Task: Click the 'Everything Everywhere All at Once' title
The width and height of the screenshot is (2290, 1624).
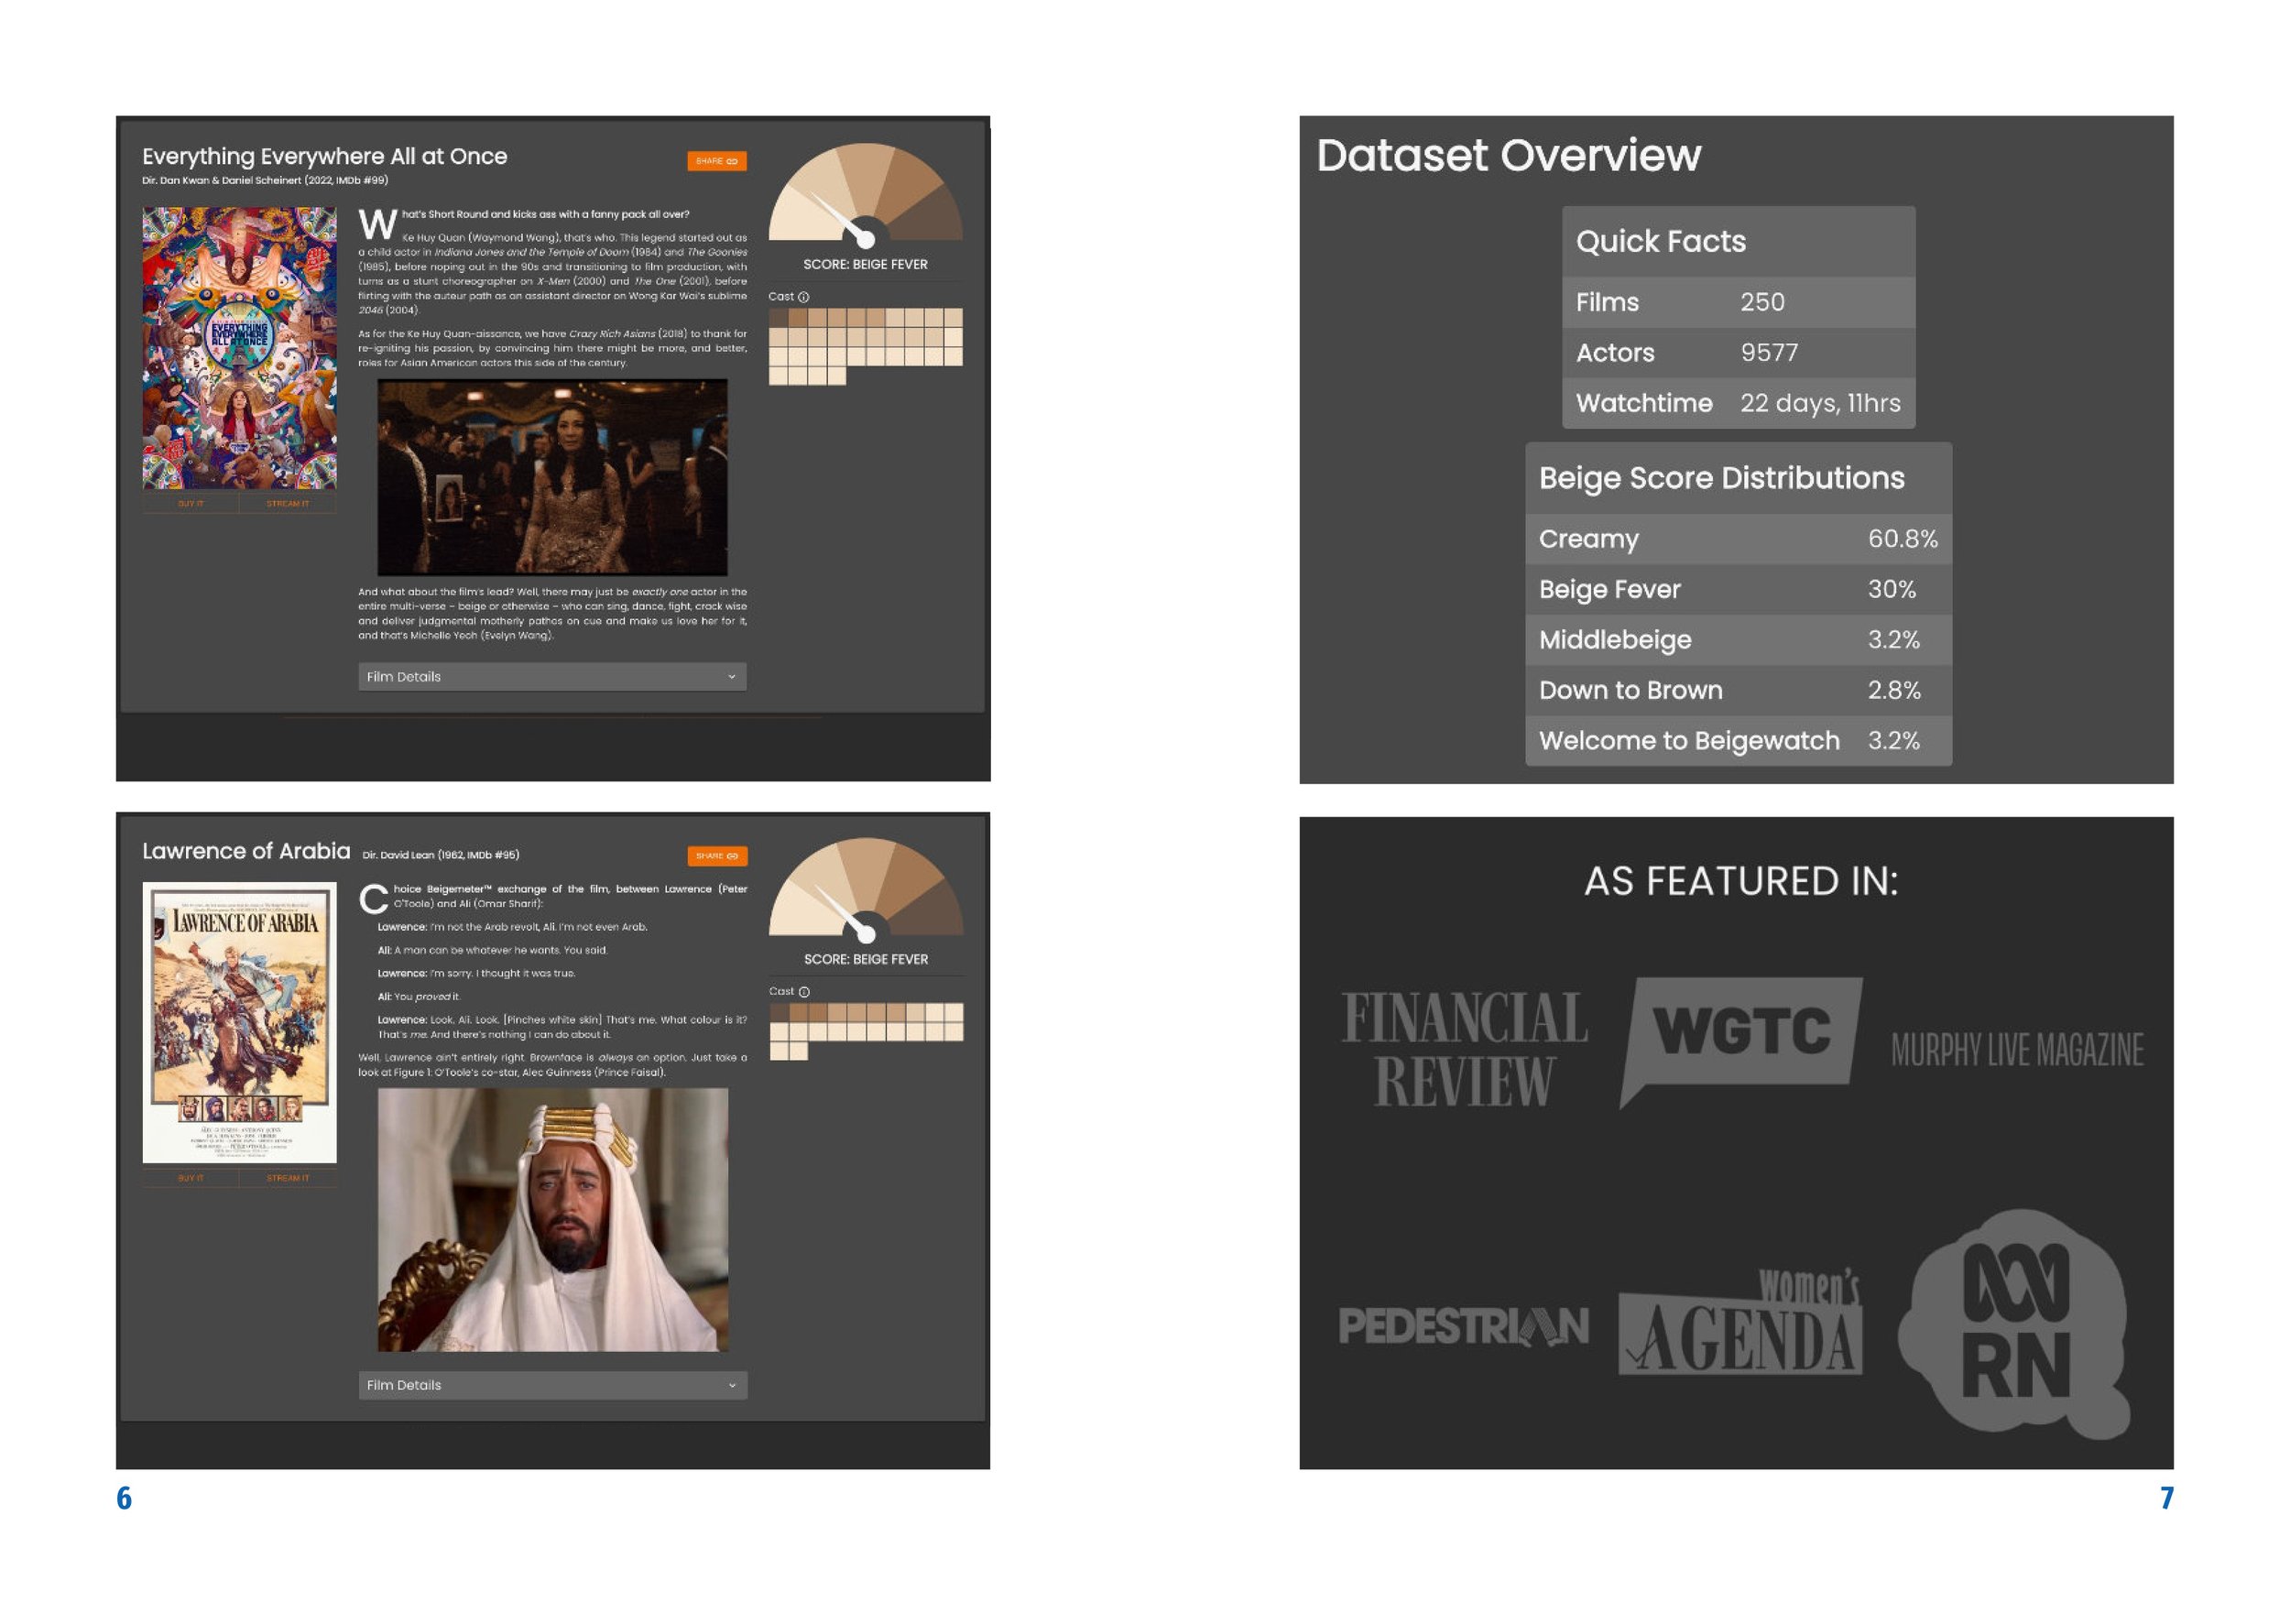Action: pyautogui.click(x=324, y=156)
